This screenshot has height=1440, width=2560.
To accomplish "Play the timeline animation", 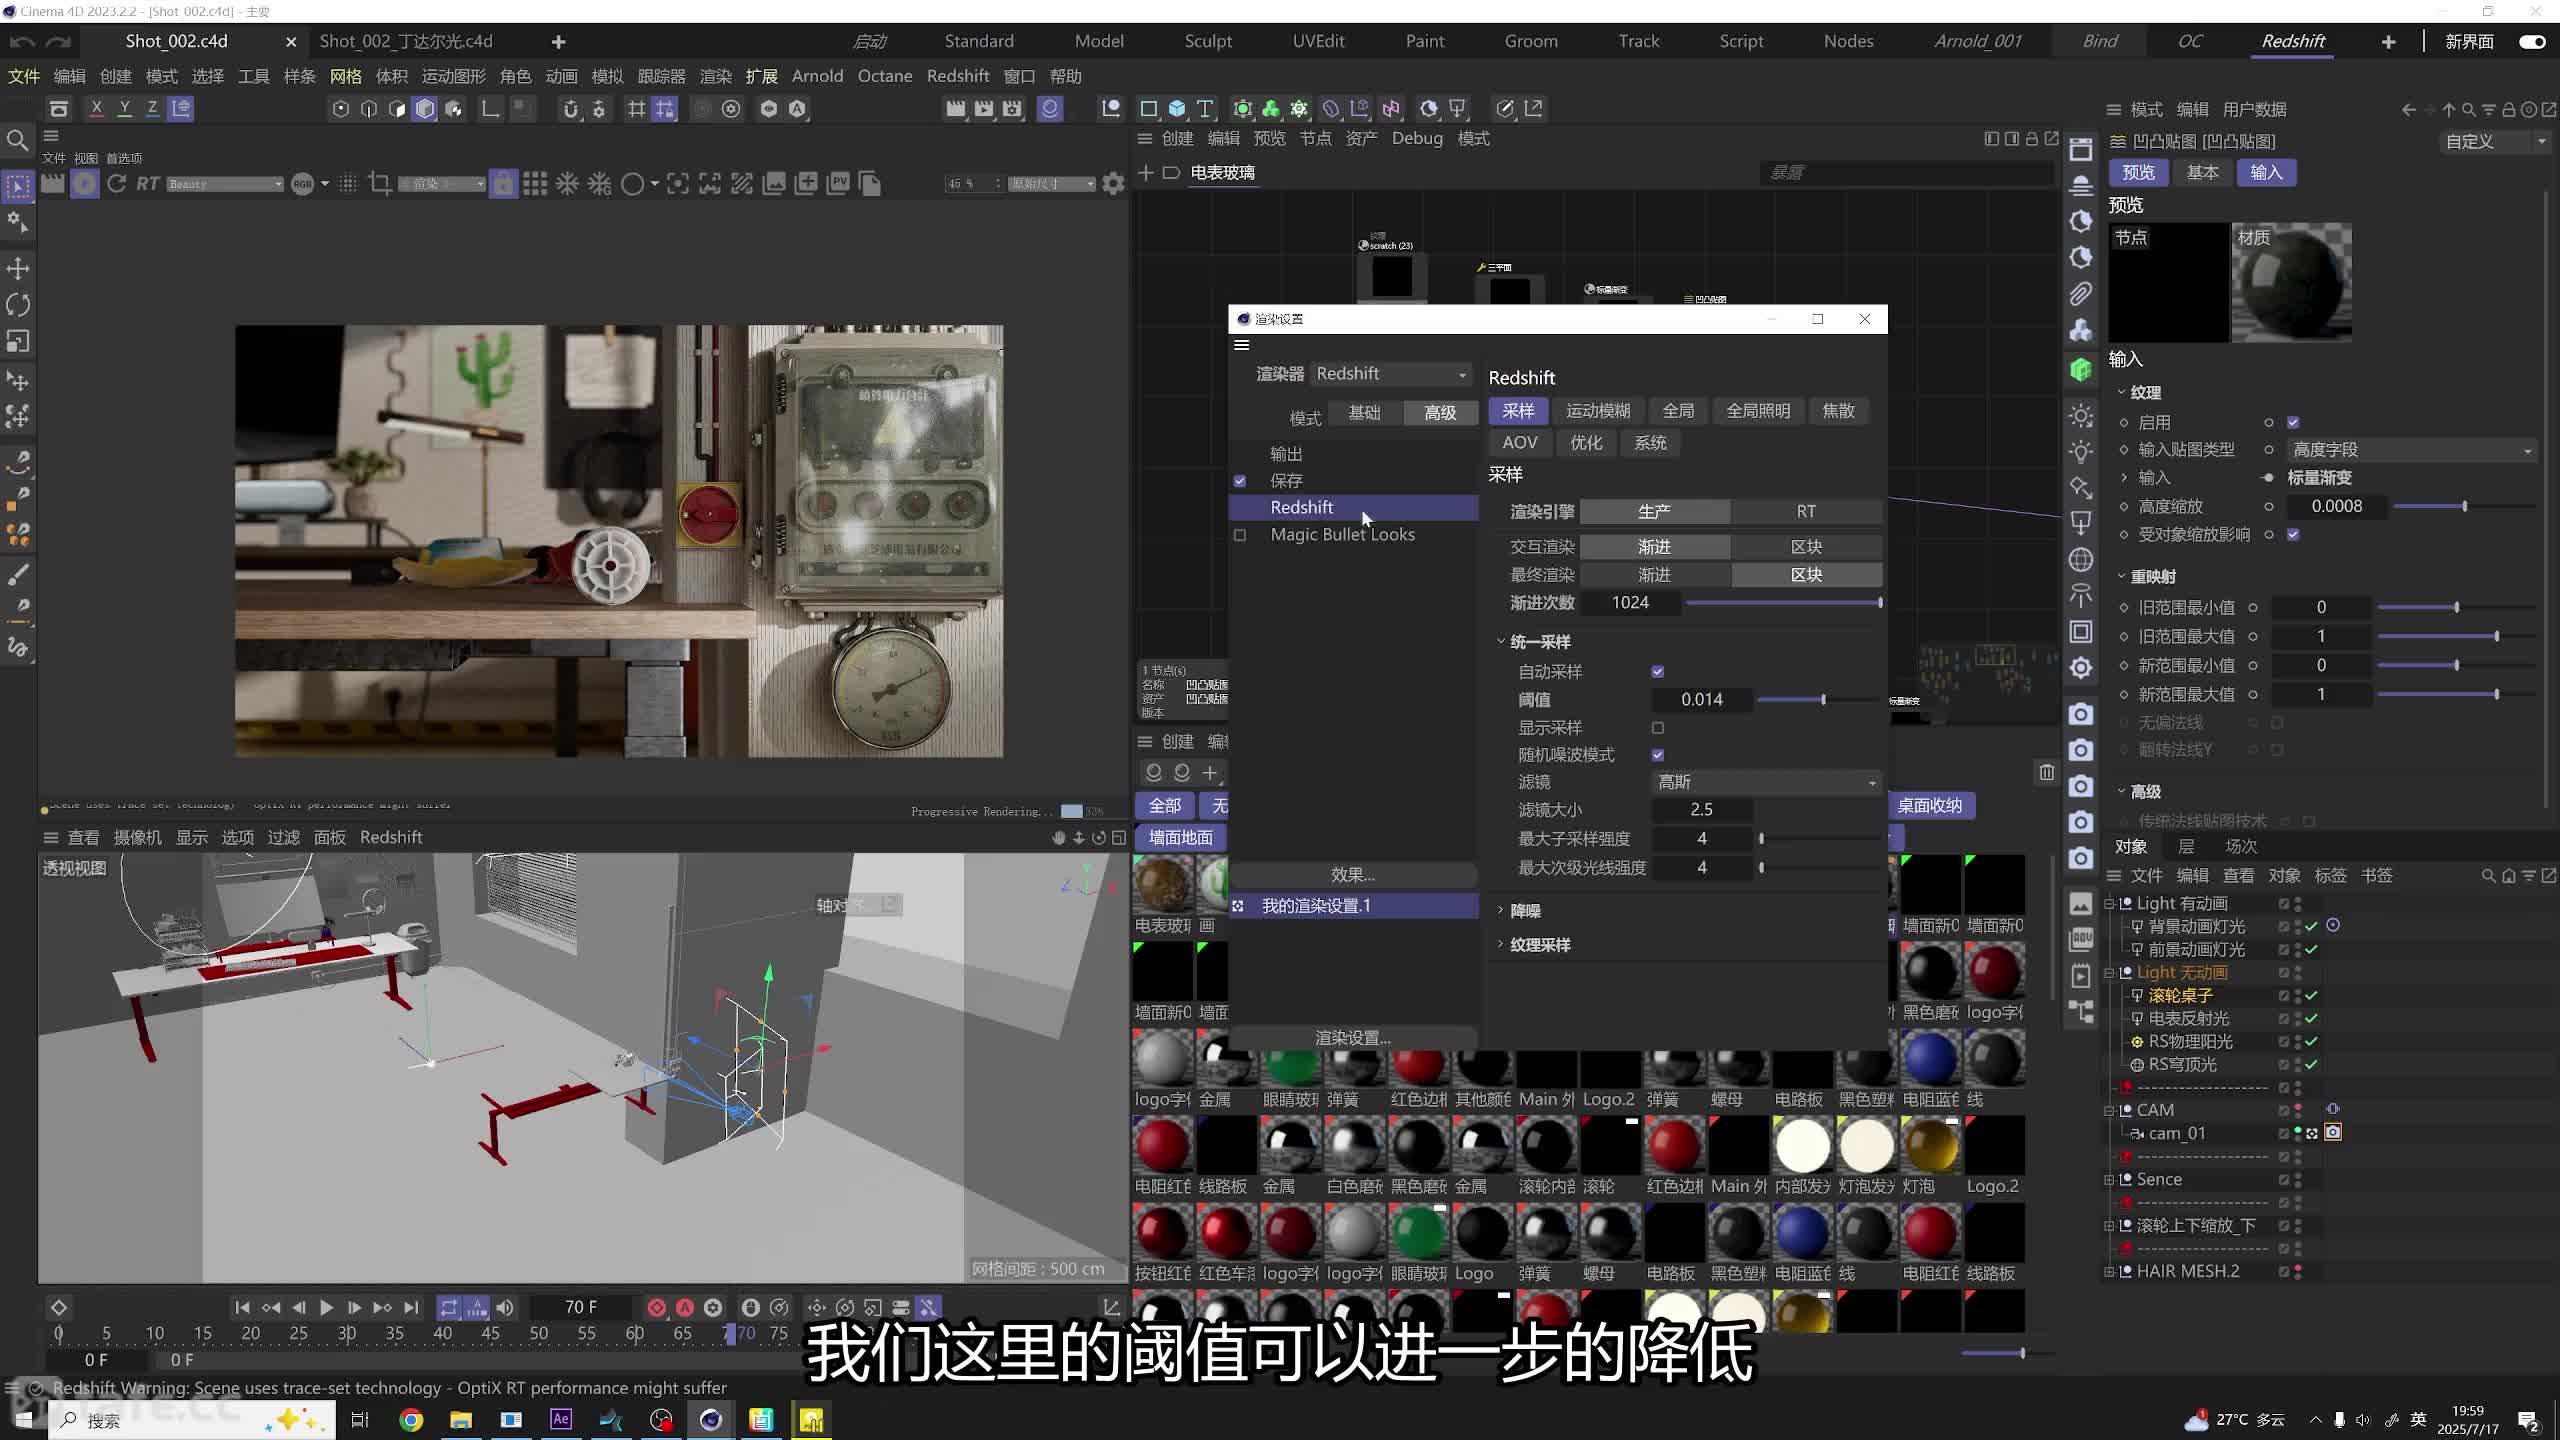I will point(326,1308).
